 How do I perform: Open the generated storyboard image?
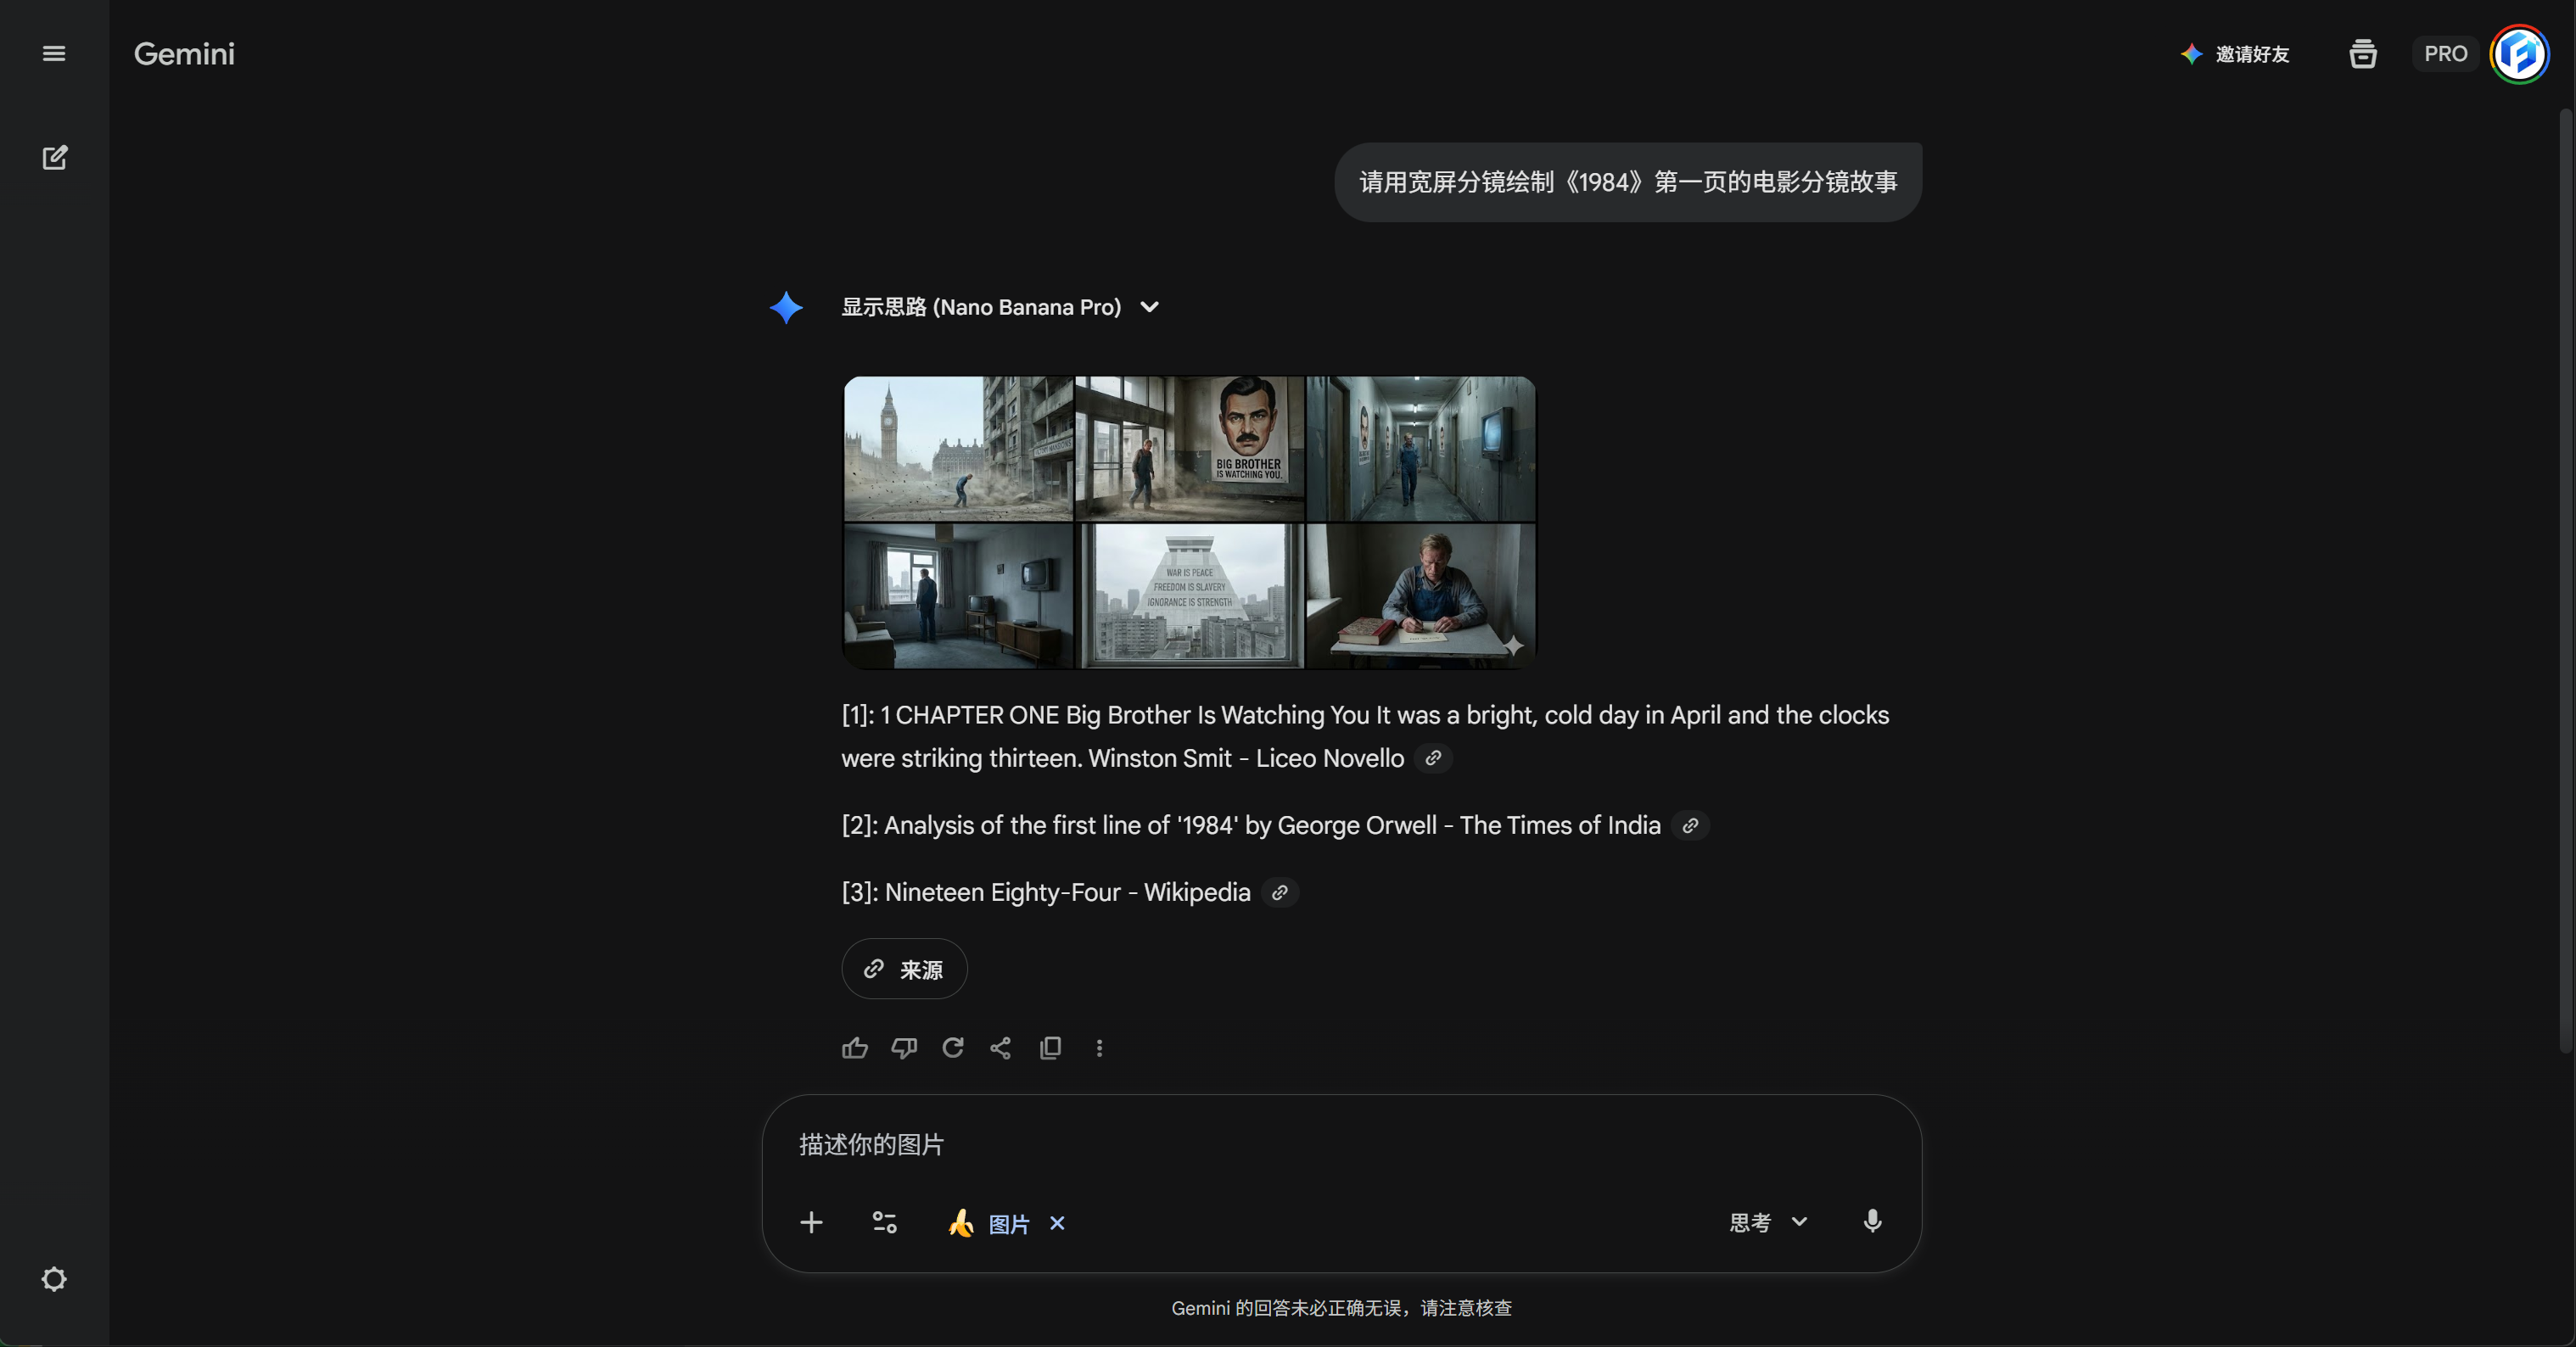click(1189, 522)
